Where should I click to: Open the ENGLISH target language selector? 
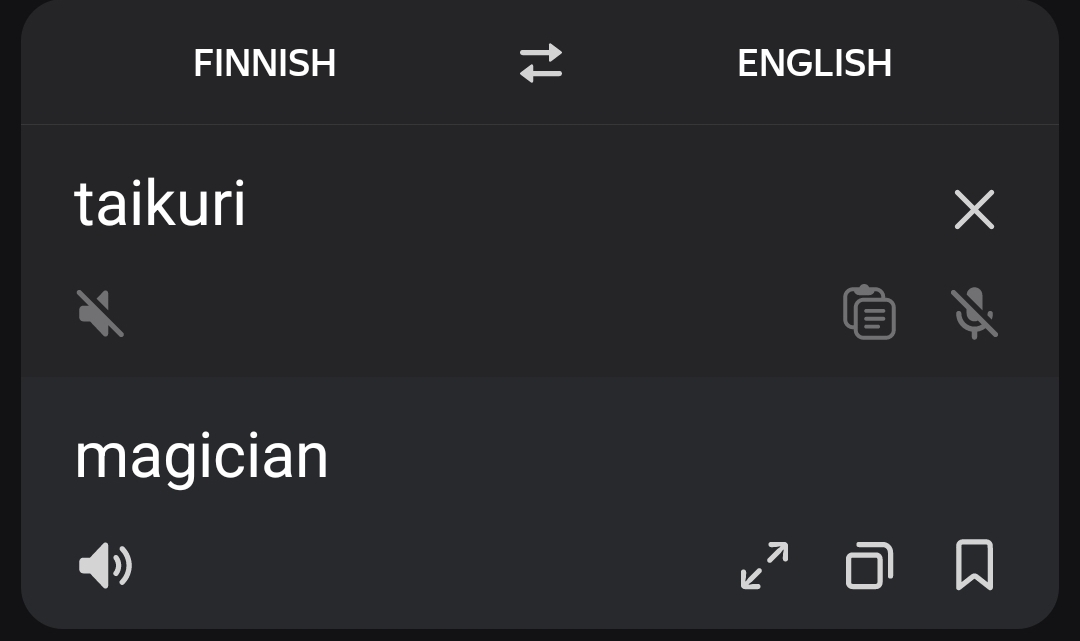[814, 63]
